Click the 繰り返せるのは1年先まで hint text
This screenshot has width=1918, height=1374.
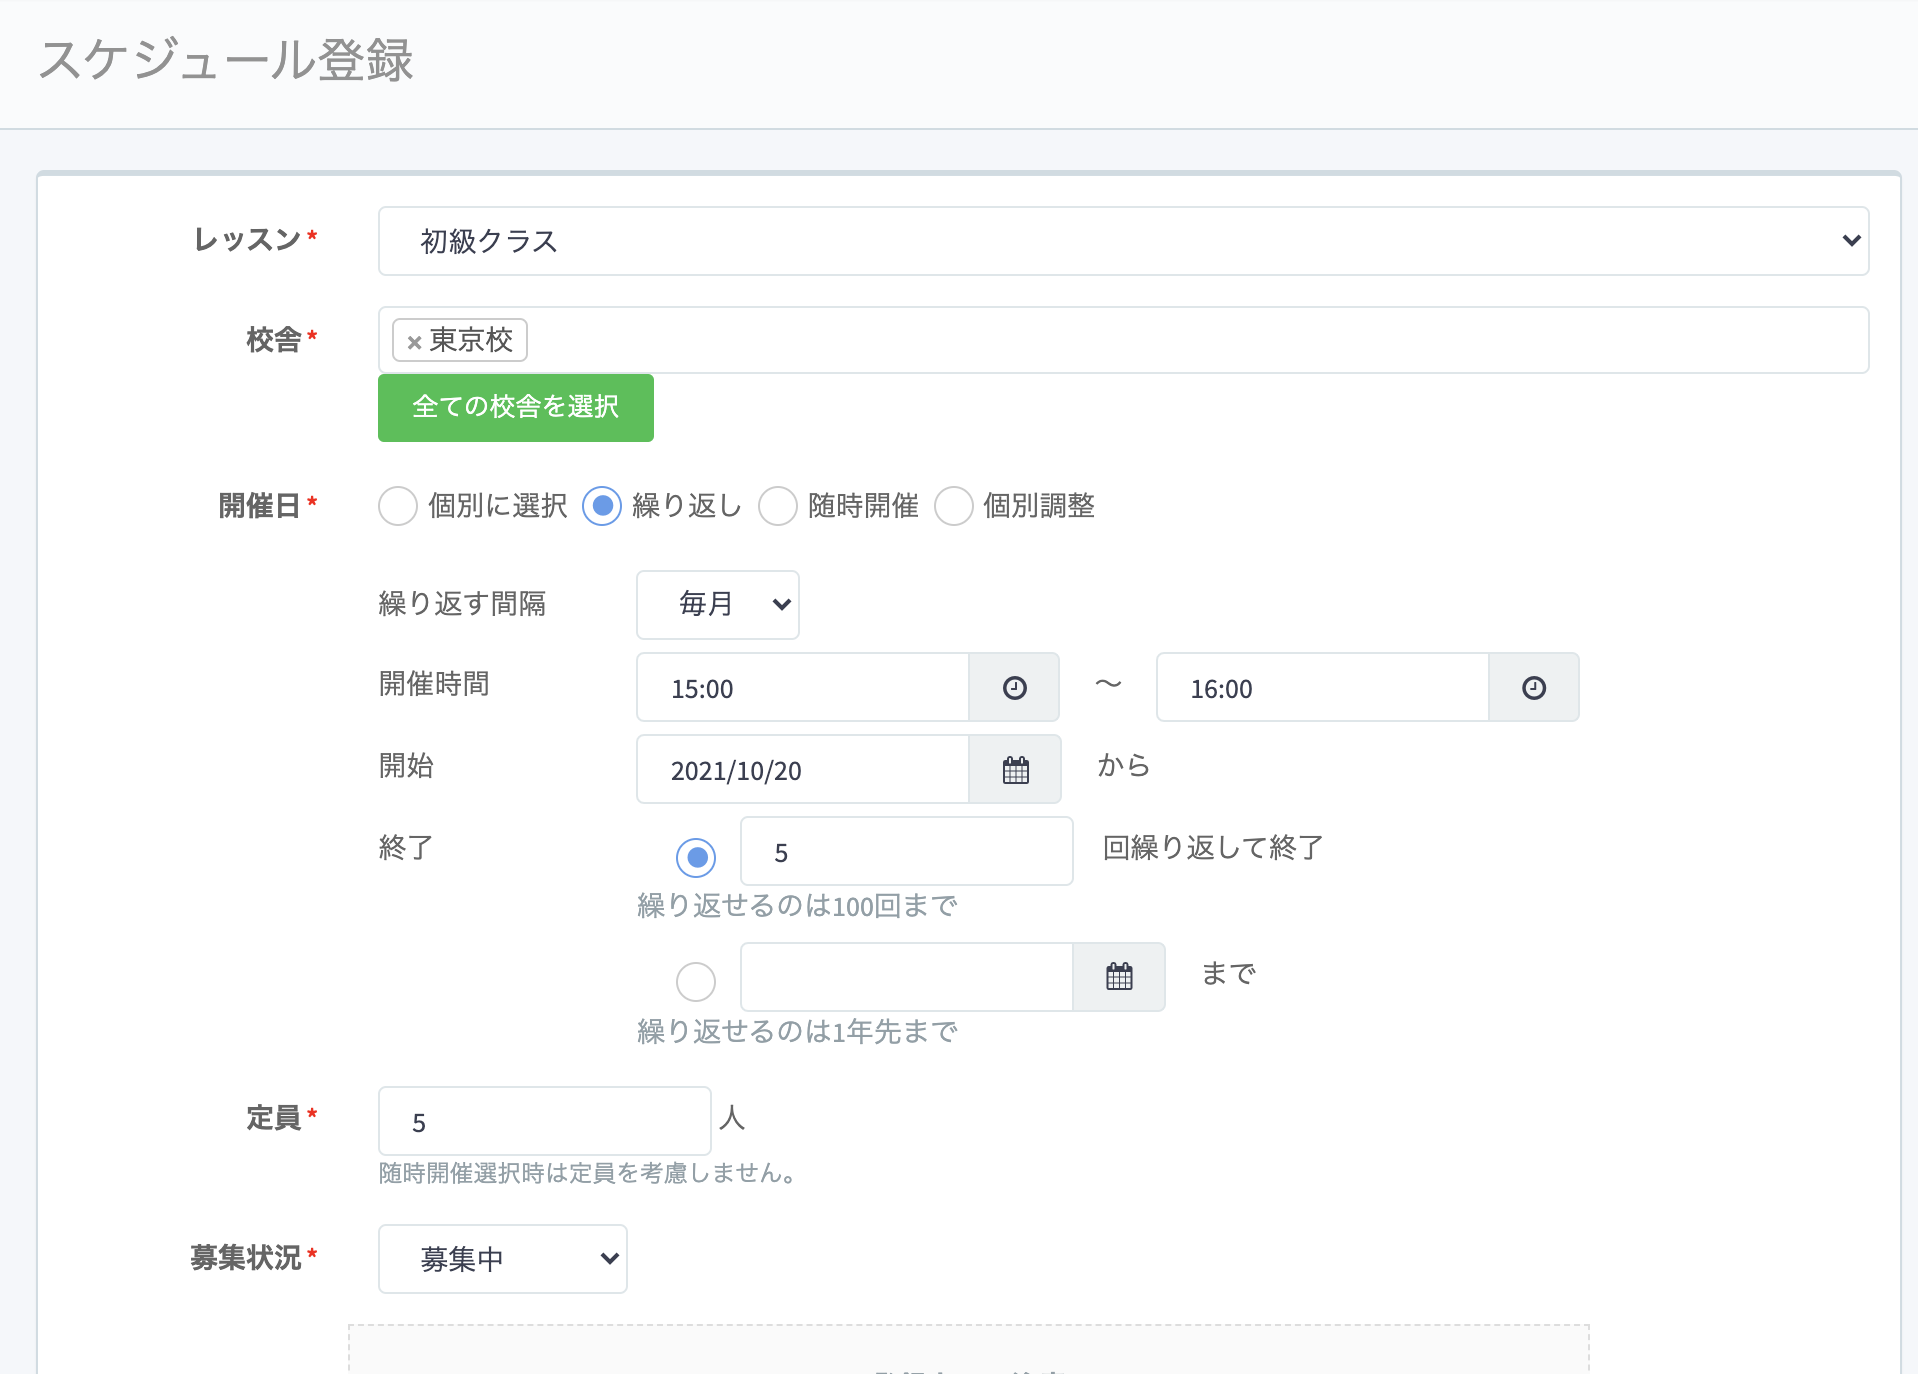[x=797, y=1032]
